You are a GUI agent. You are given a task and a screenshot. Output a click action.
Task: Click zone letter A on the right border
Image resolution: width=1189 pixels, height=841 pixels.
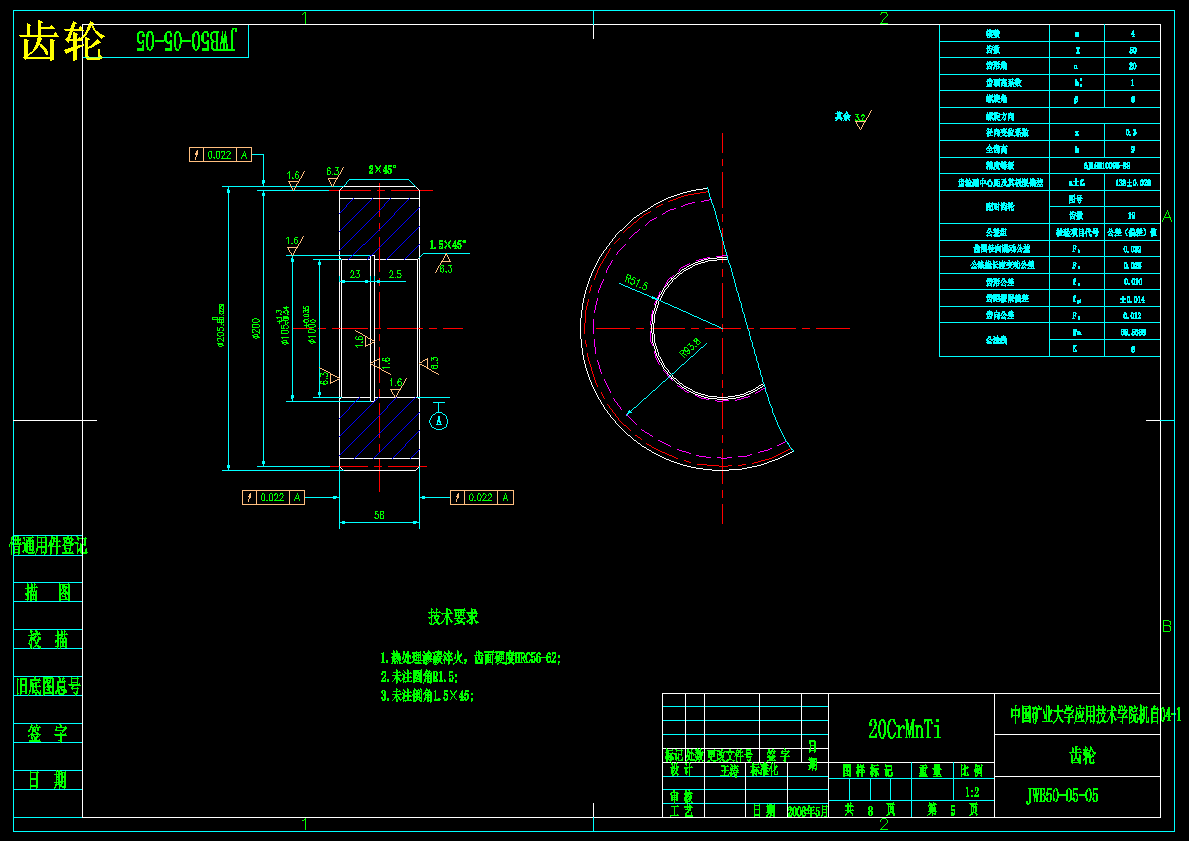click(x=1167, y=216)
